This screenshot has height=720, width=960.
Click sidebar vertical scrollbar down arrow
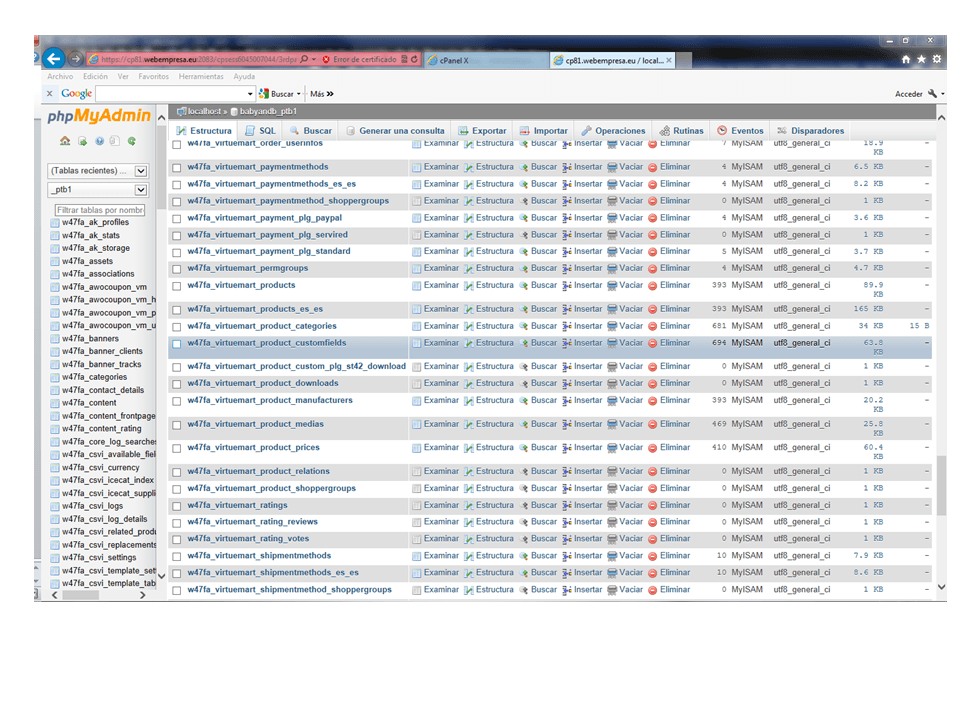pyautogui.click(x=162, y=576)
